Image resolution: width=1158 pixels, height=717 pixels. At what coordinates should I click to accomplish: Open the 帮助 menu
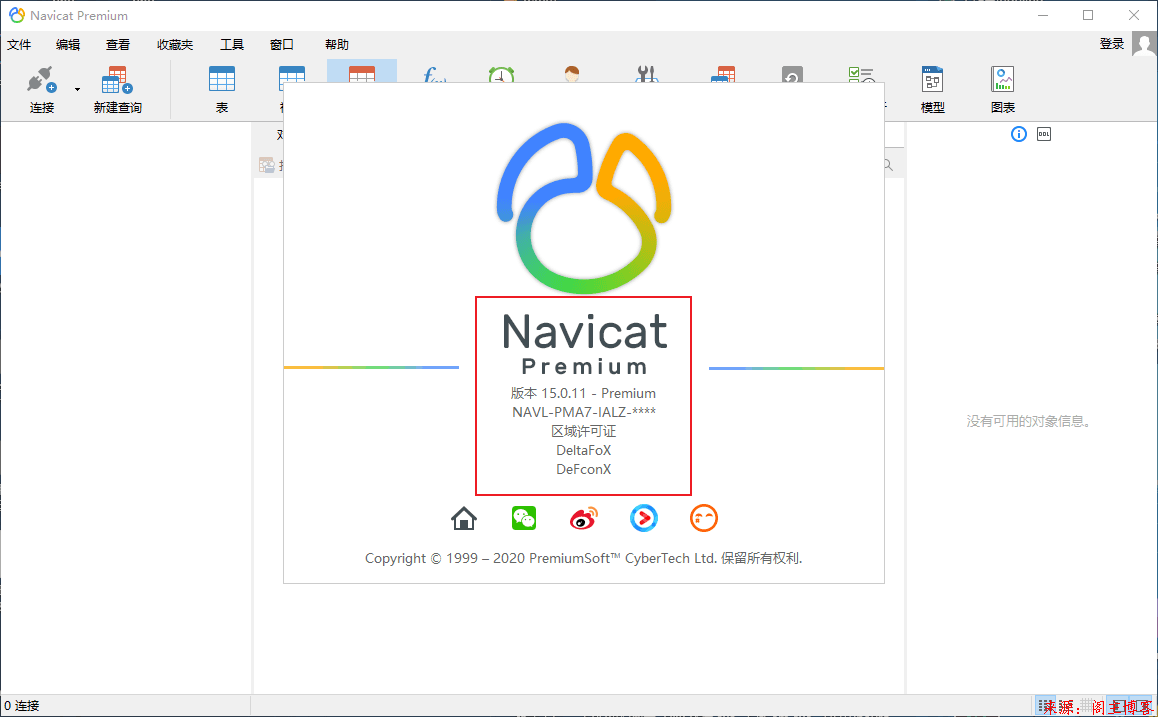tap(337, 45)
